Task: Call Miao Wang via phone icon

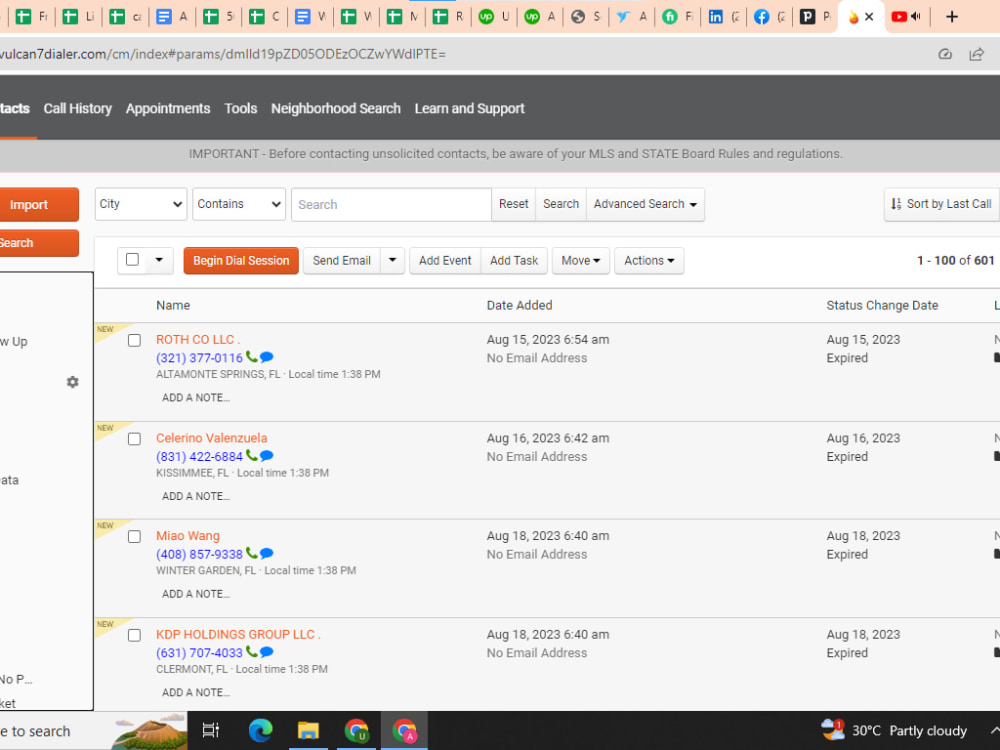Action: [x=251, y=553]
